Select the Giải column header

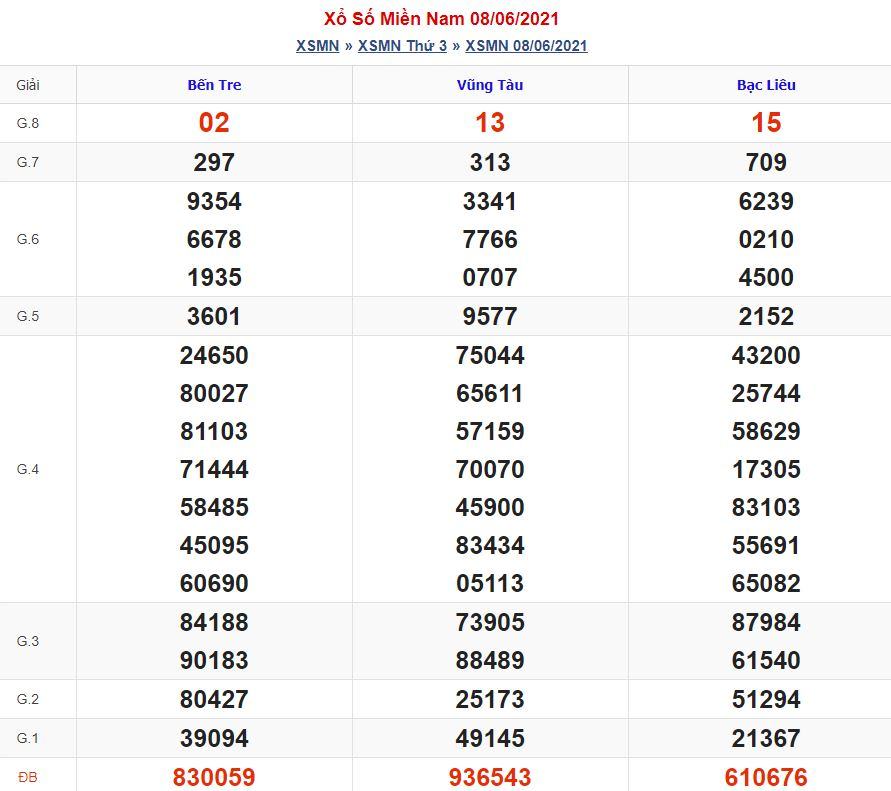28,85
